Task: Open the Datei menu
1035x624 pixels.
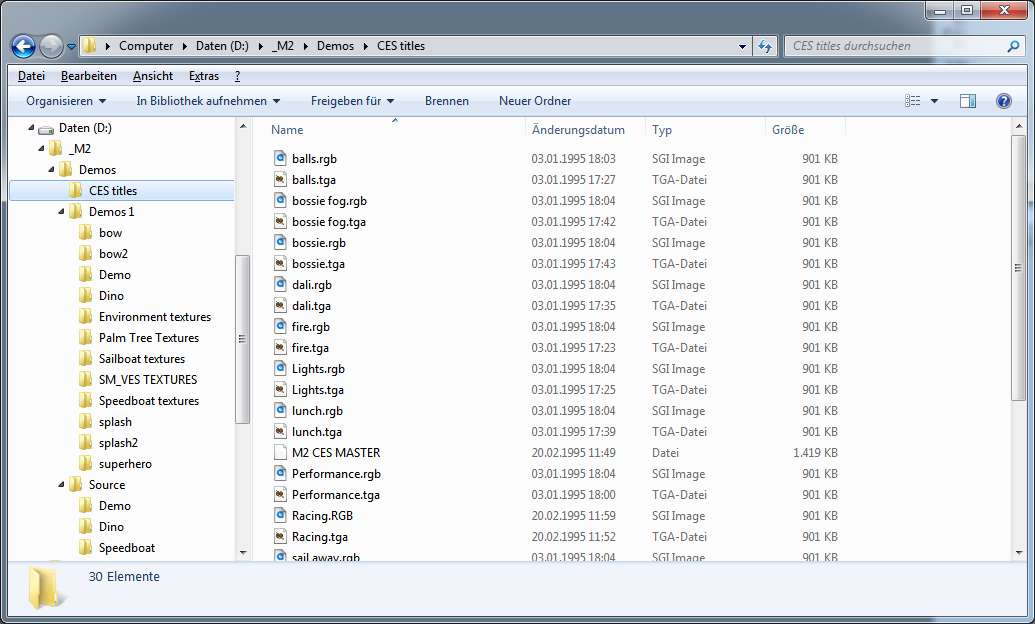Action: (31, 76)
